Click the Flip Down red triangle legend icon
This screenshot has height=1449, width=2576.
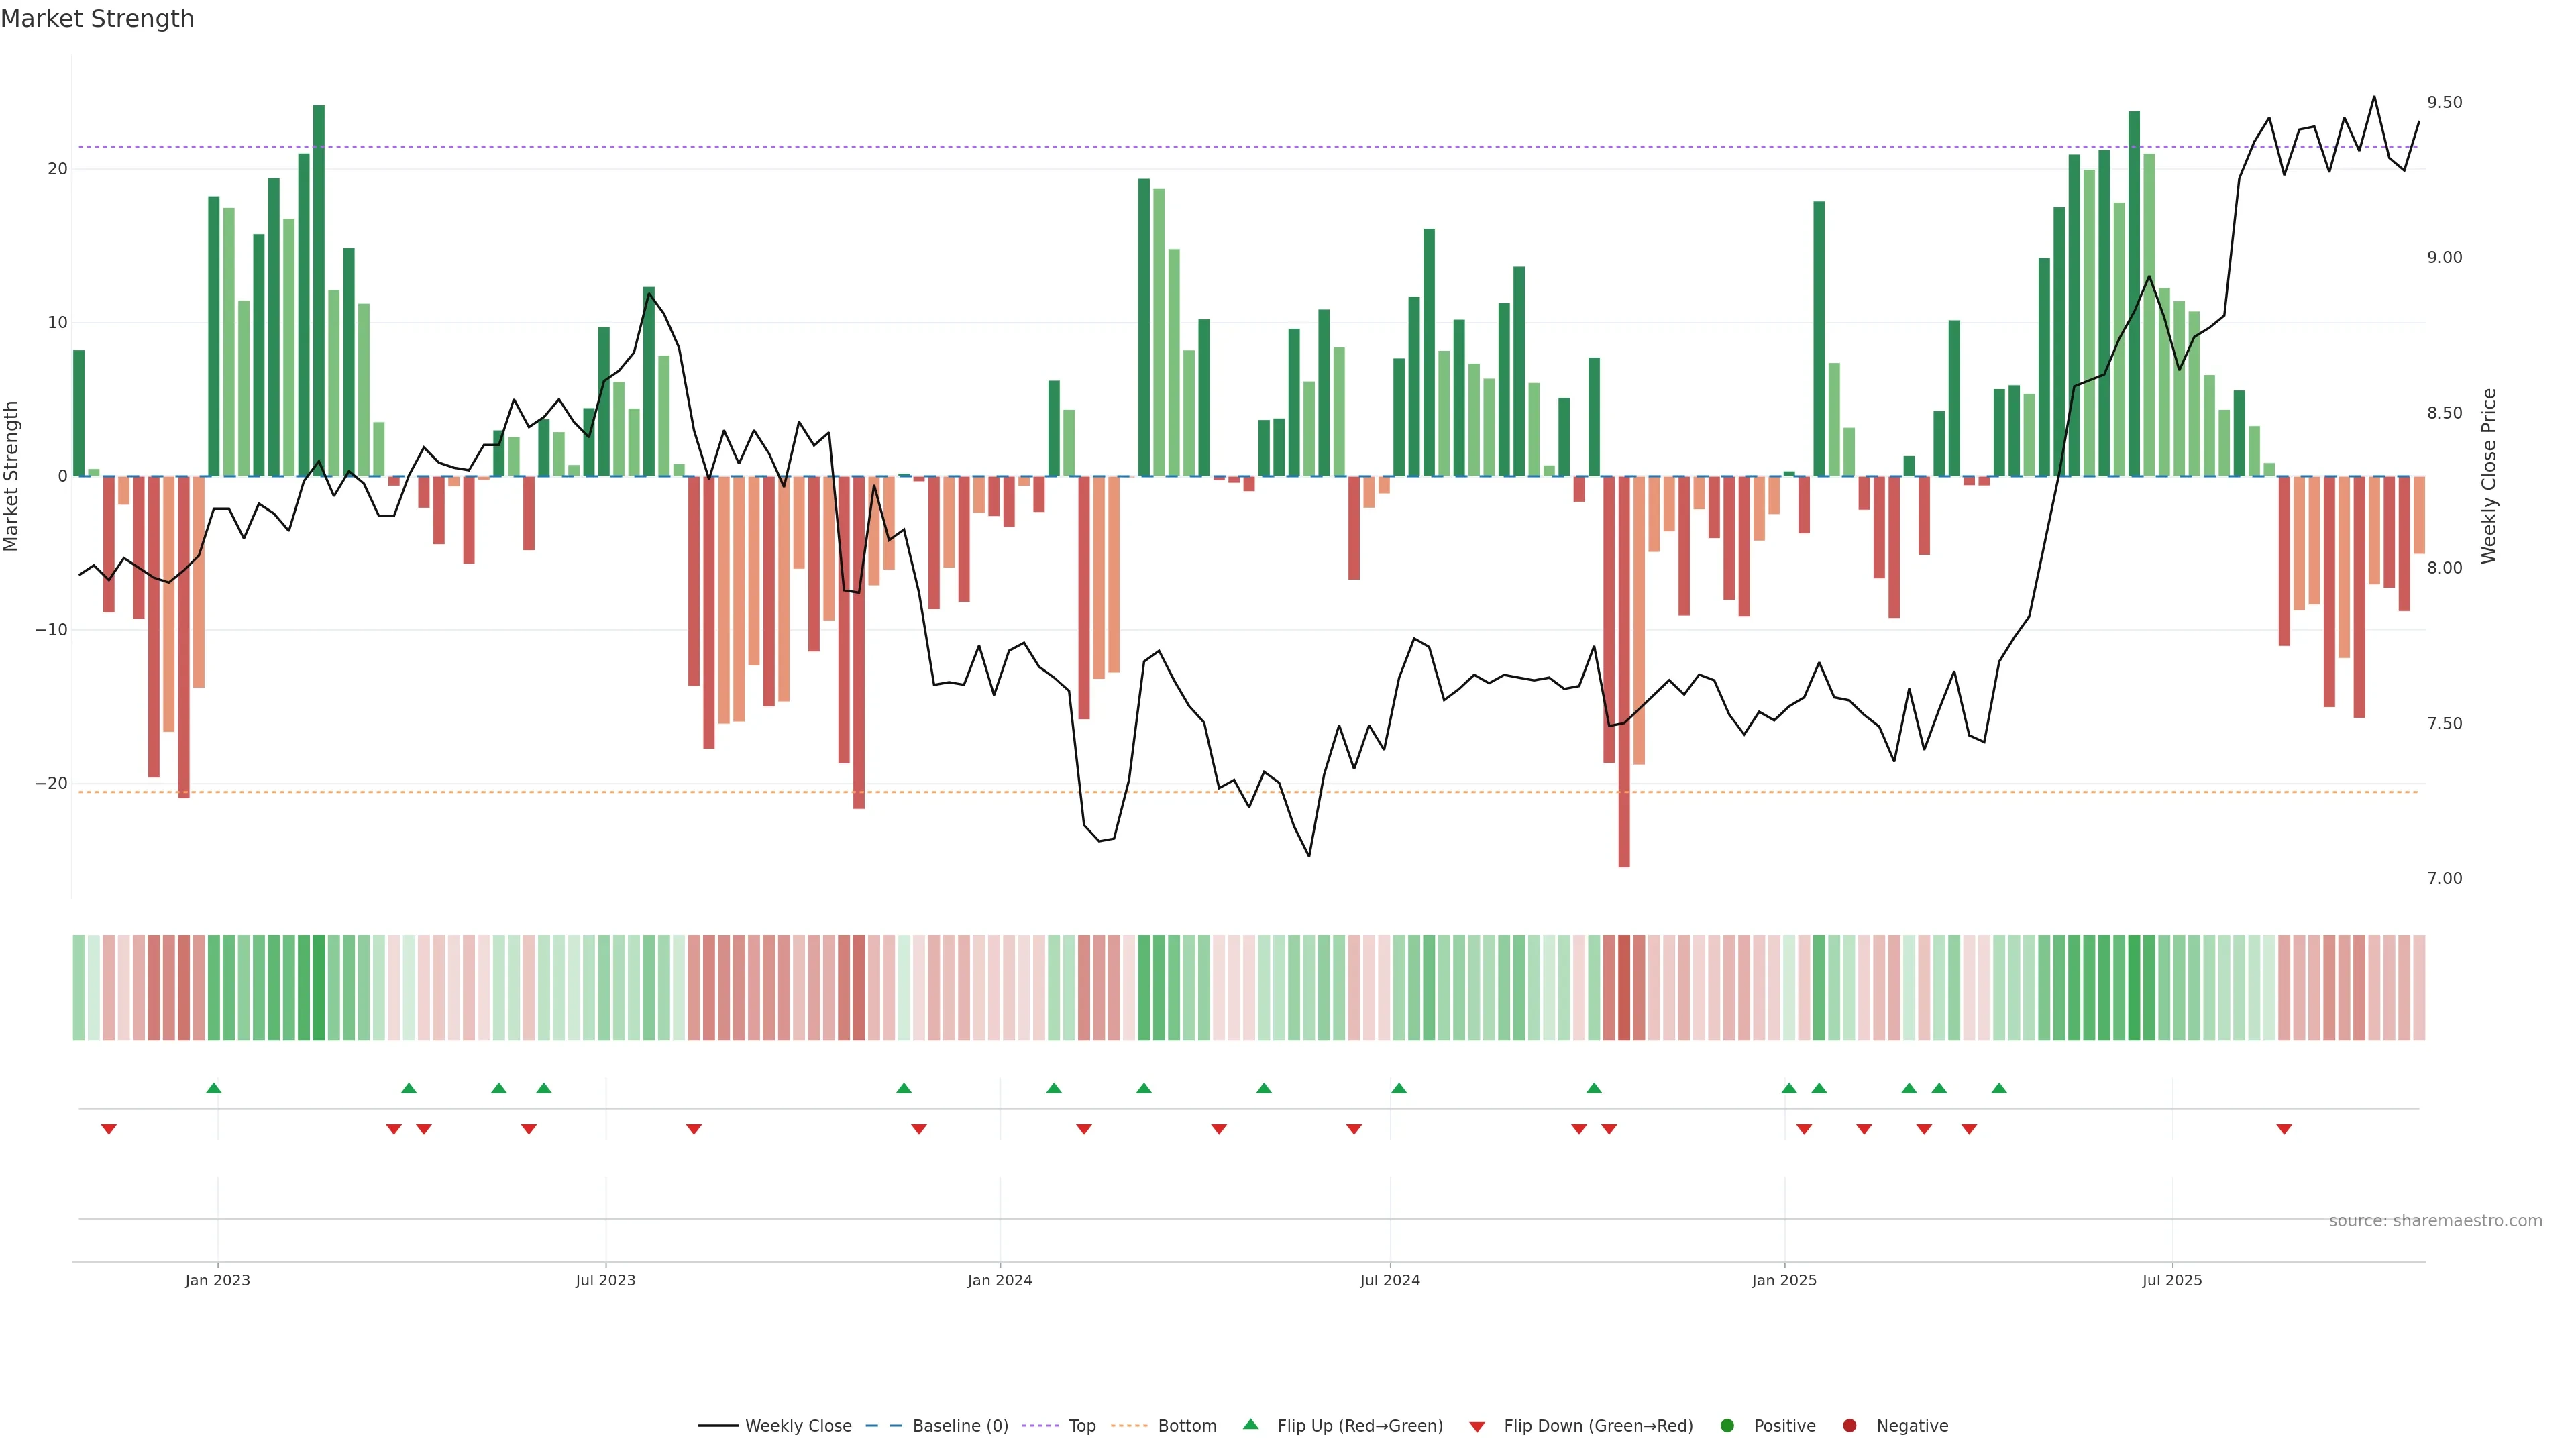click(1477, 1426)
